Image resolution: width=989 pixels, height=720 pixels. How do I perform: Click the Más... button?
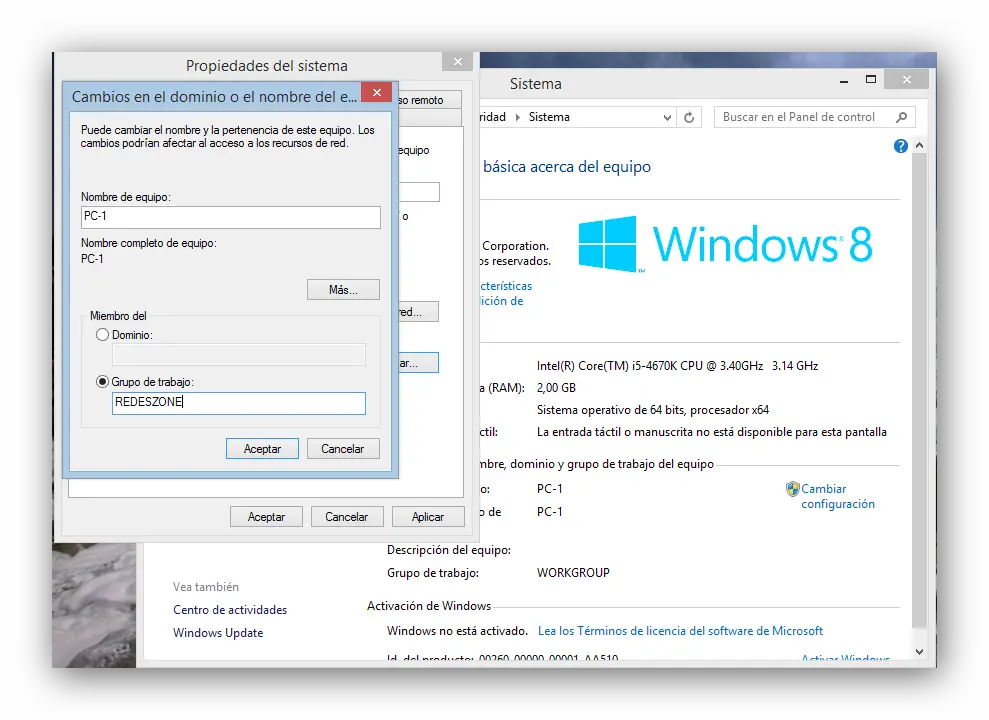(x=343, y=290)
